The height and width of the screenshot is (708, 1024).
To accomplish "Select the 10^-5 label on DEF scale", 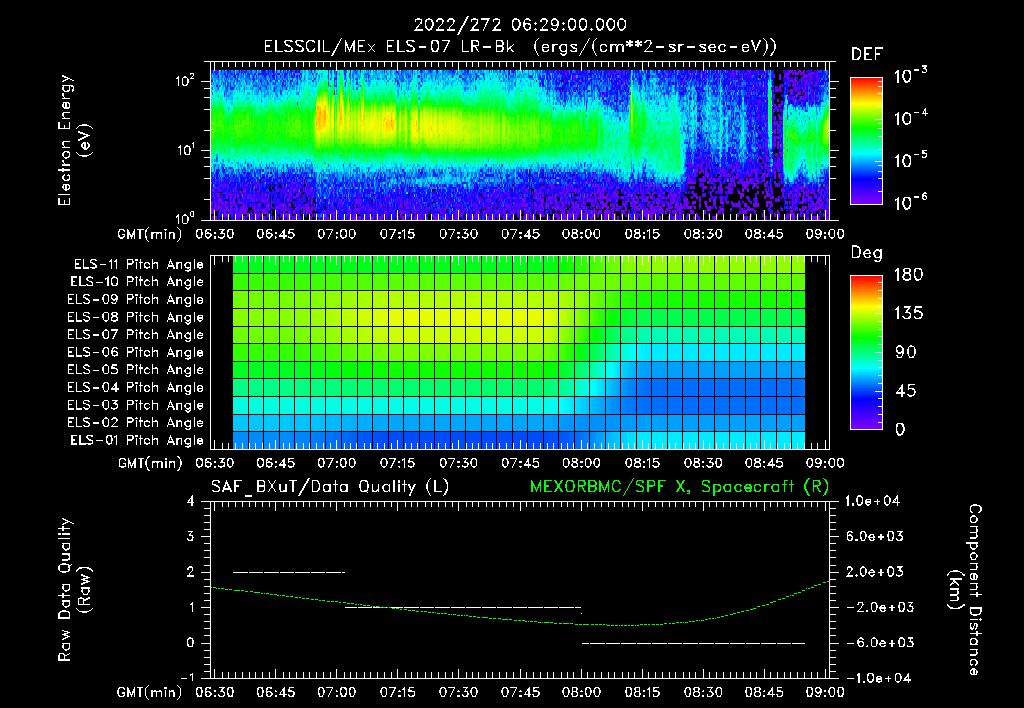I will click(x=910, y=160).
